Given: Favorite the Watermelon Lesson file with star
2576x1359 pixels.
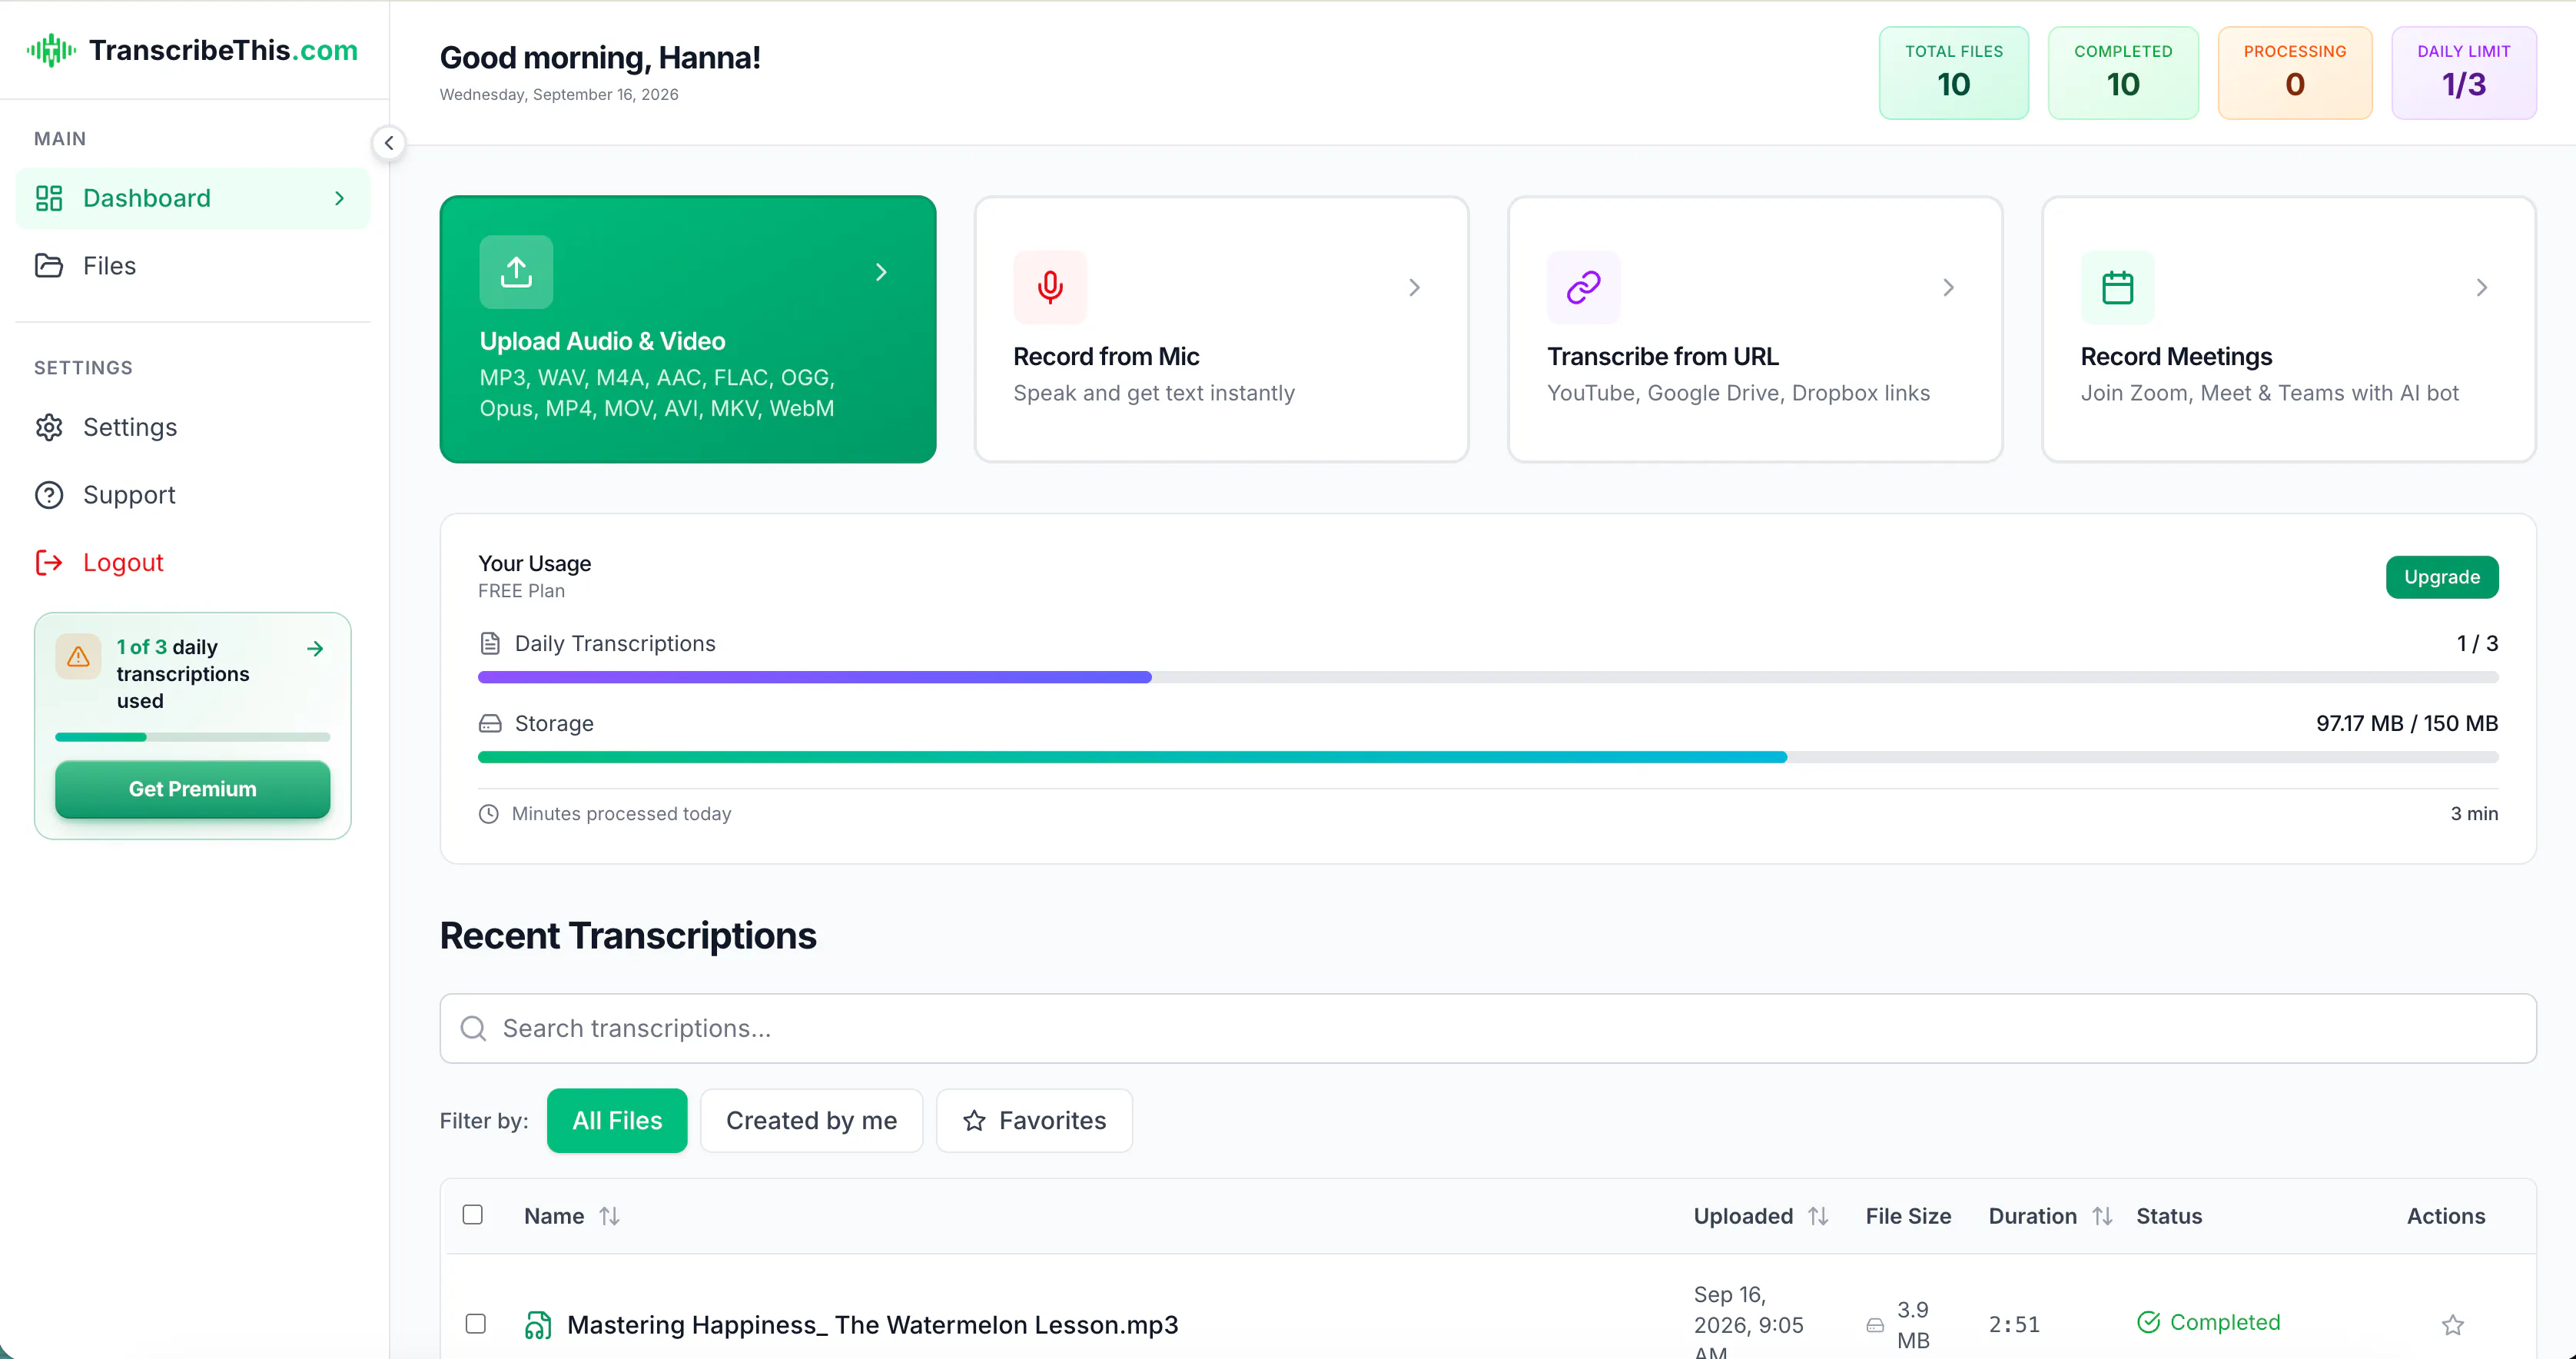Looking at the screenshot, I should (x=2452, y=1325).
